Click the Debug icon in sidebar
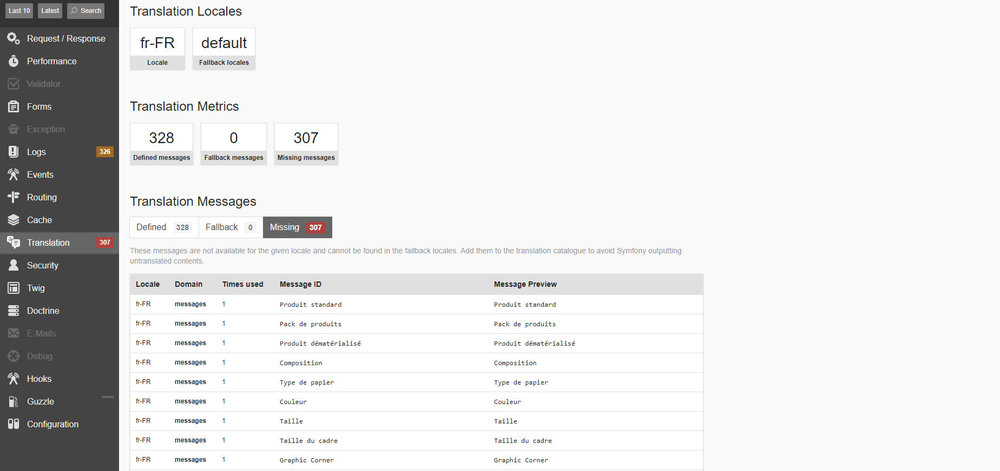The width and height of the screenshot is (1000, 471). pos(13,356)
